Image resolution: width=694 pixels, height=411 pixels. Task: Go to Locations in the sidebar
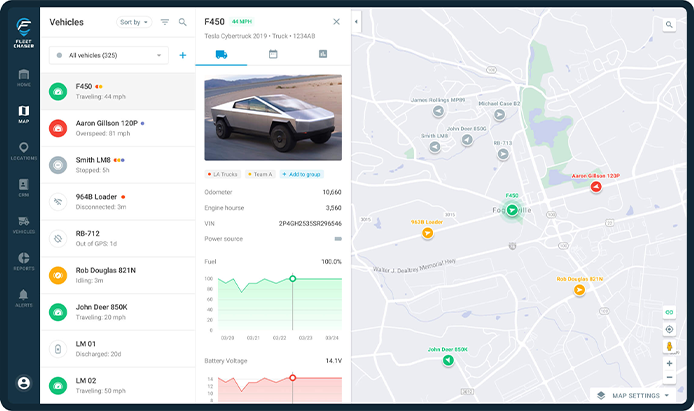click(23, 151)
